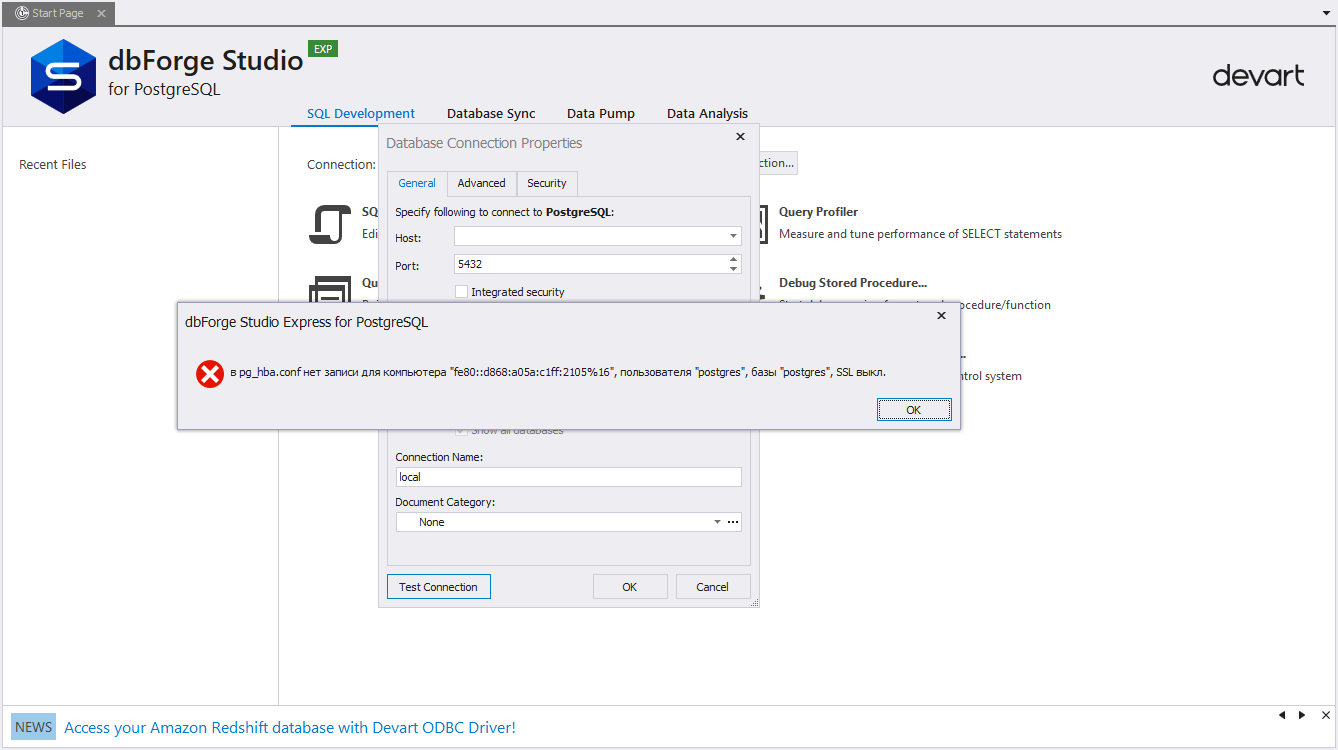
Task: Toggle the Integrated security checkbox
Action: click(x=462, y=292)
